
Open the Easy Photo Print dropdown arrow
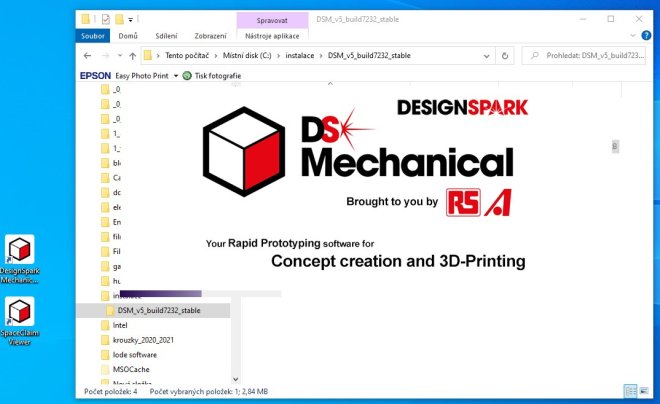pos(175,75)
